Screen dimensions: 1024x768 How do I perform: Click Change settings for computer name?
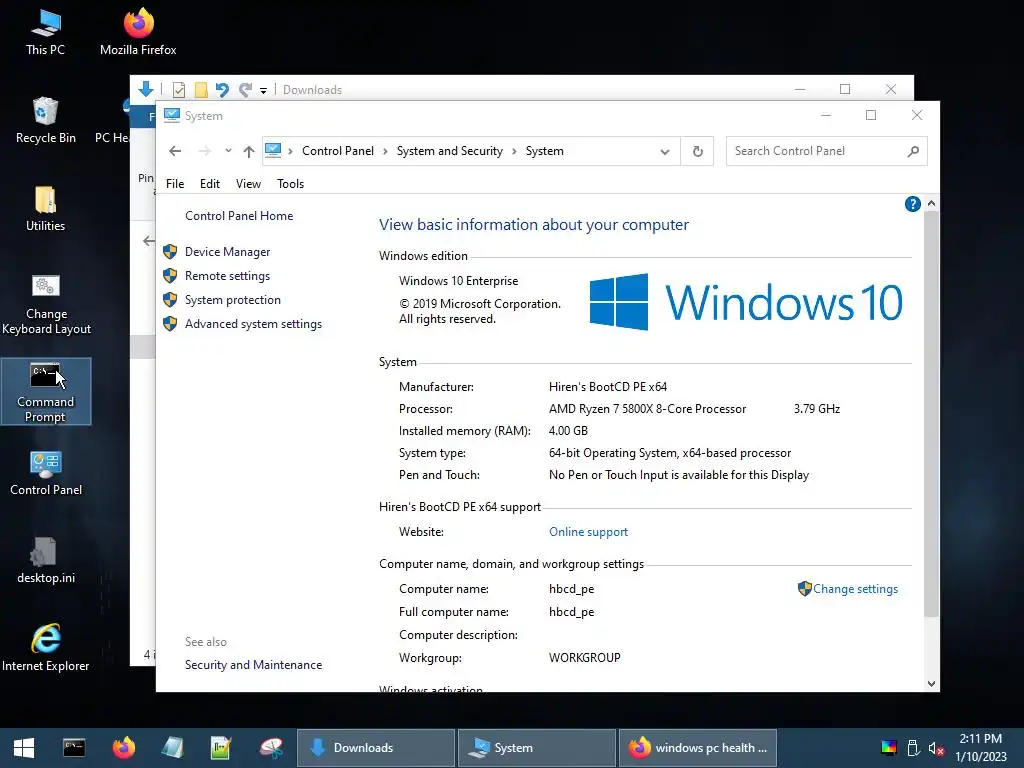pos(855,588)
